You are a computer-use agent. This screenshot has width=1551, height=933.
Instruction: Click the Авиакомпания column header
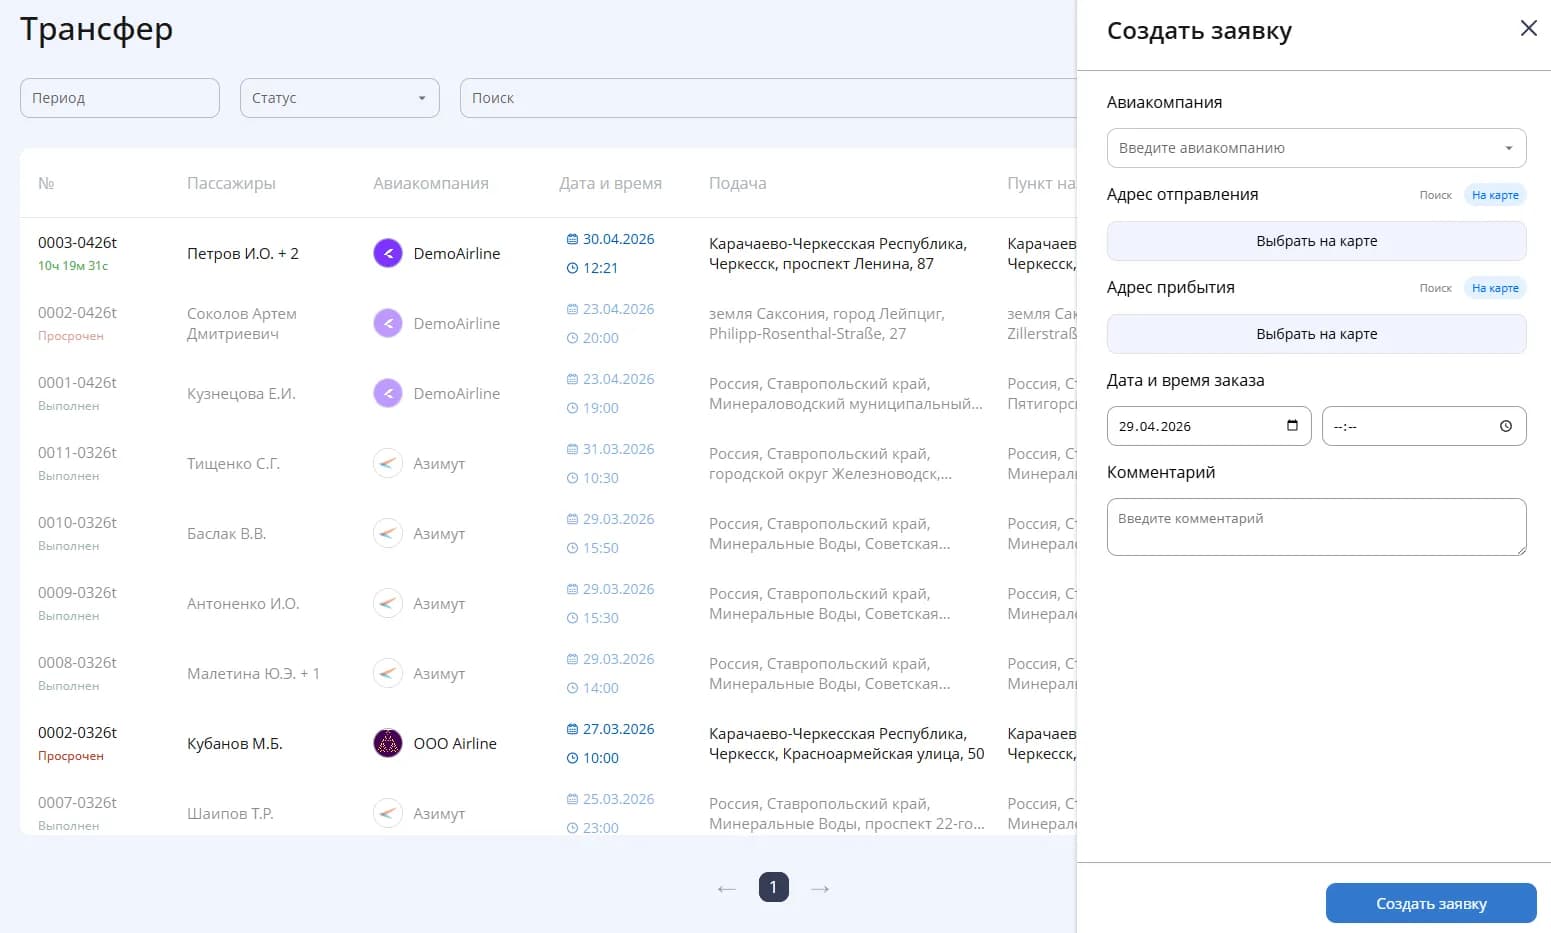[431, 183]
